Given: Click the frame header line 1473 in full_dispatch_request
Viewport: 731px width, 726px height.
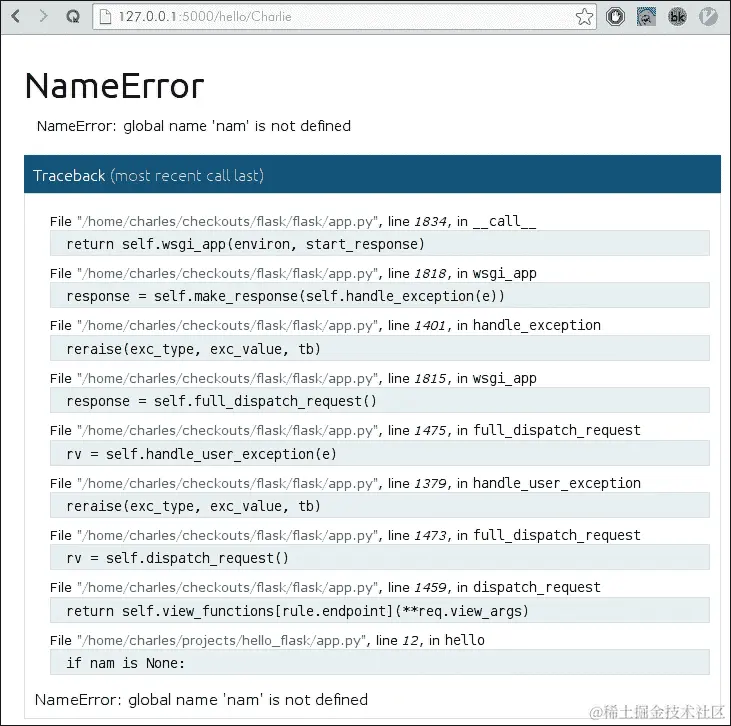Looking at the screenshot, I should click(x=345, y=535).
